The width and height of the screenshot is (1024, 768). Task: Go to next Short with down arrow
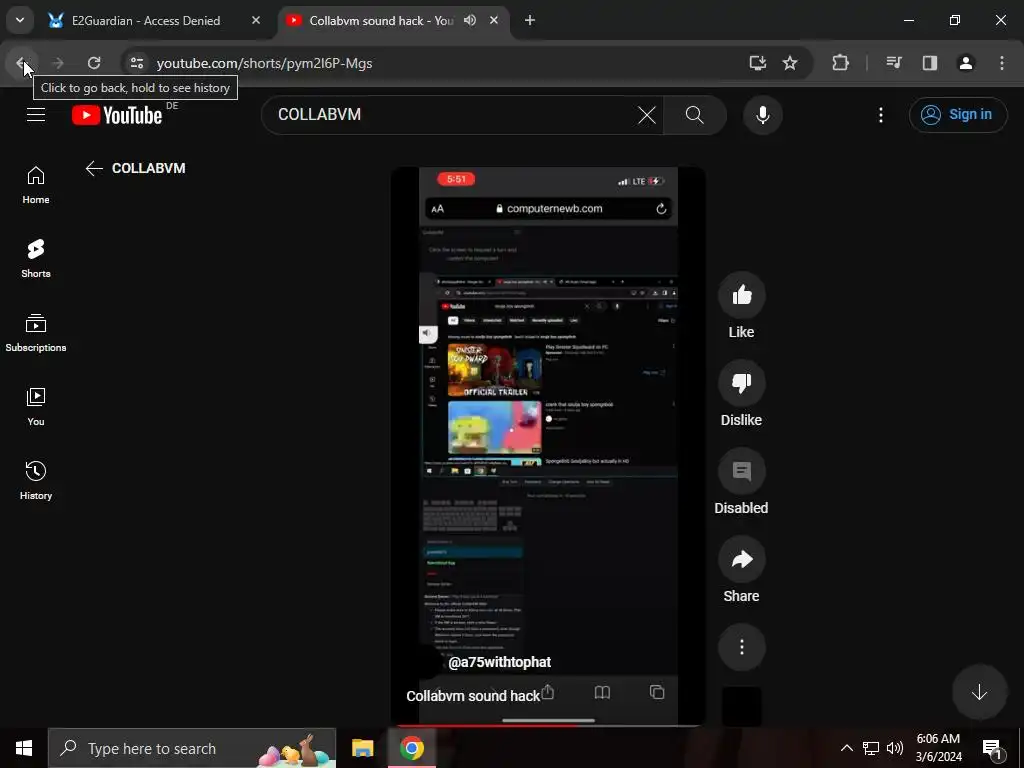[979, 692]
